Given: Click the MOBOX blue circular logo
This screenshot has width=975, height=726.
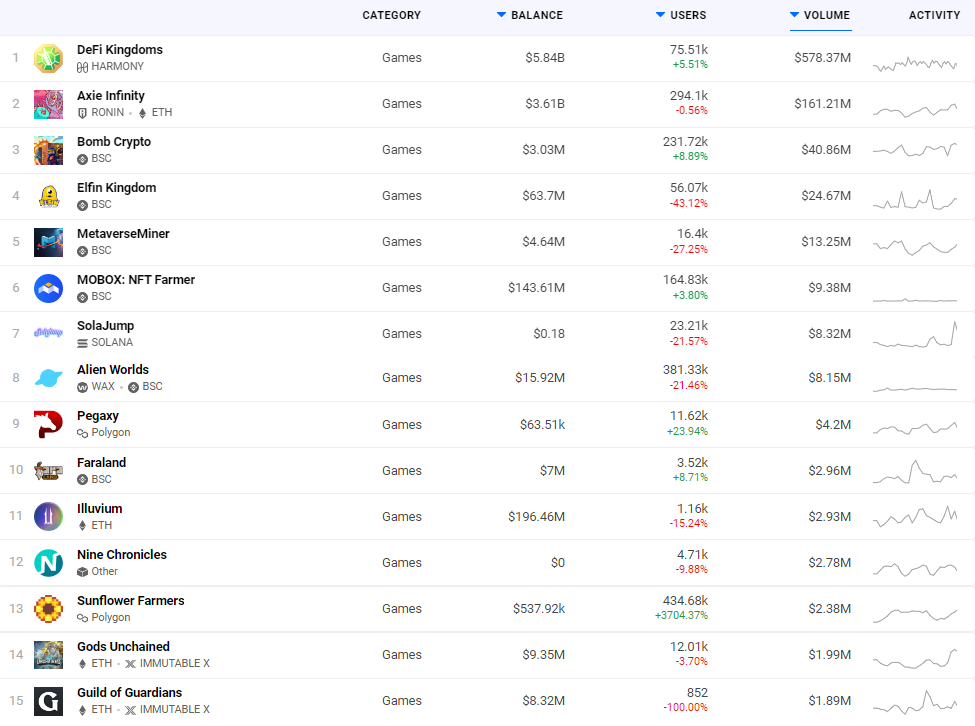Looking at the screenshot, I should [x=49, y=288].
